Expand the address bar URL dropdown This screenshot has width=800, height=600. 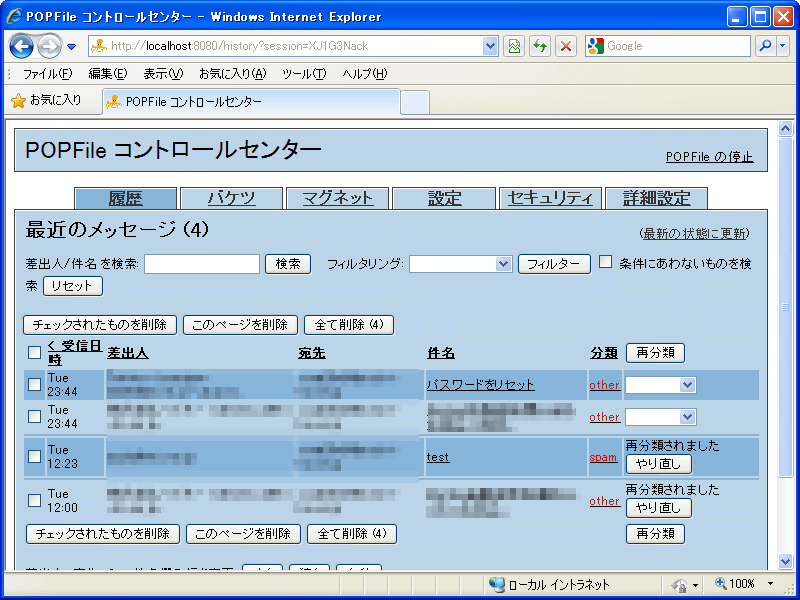pyautogui.click(x=490, y=46)
